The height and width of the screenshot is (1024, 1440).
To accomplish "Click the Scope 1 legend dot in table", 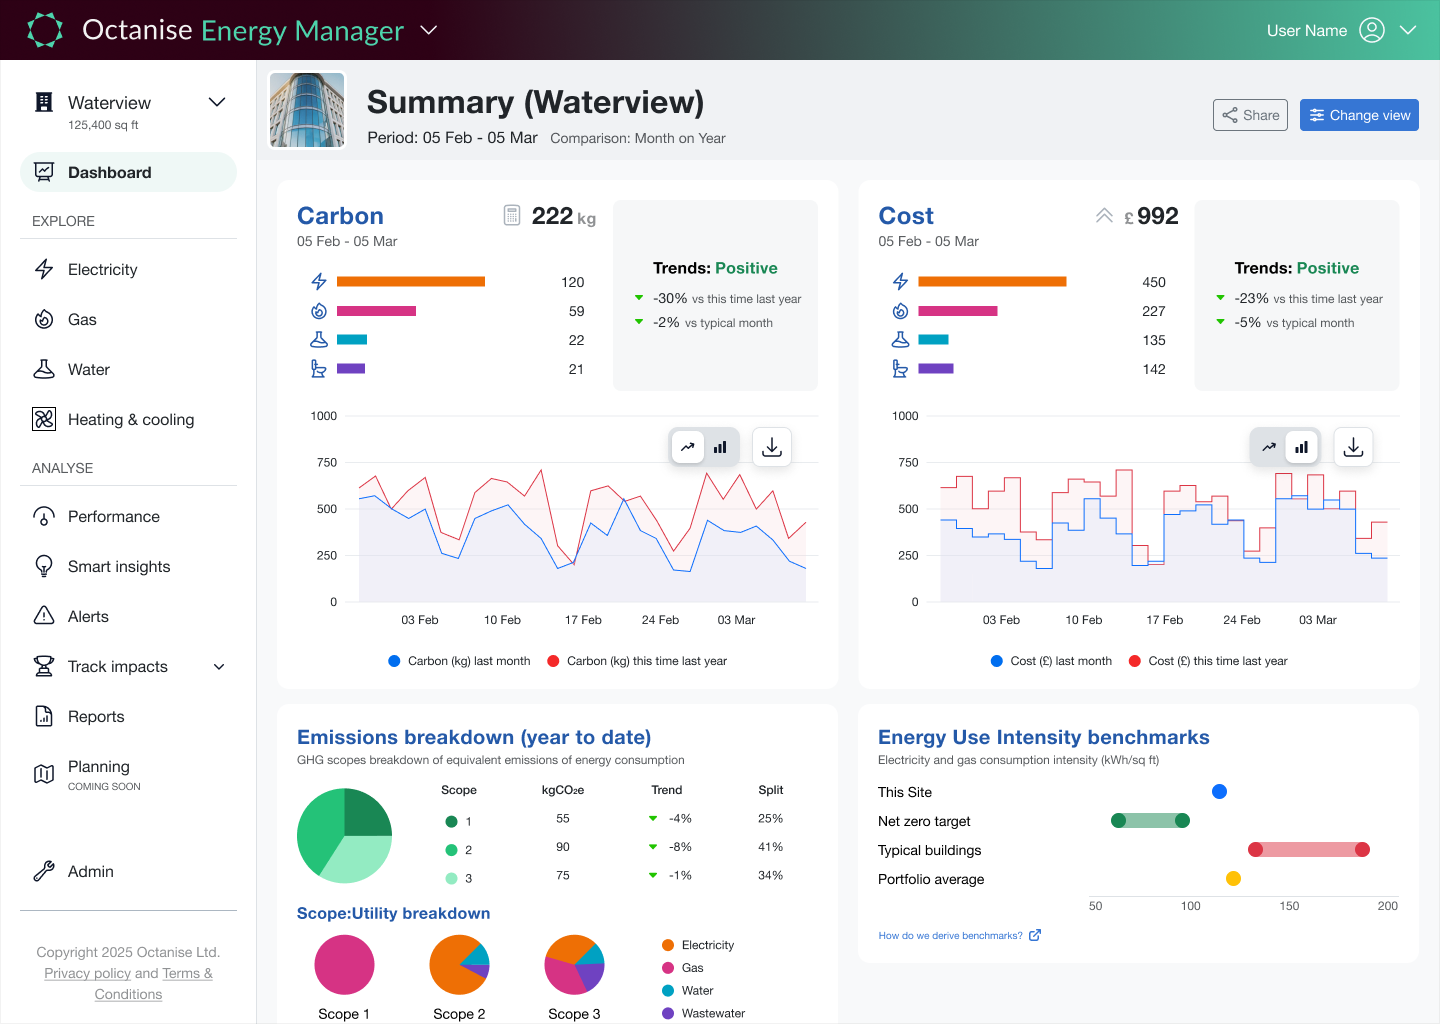I will pyautogui.click(x=451, y=822).
